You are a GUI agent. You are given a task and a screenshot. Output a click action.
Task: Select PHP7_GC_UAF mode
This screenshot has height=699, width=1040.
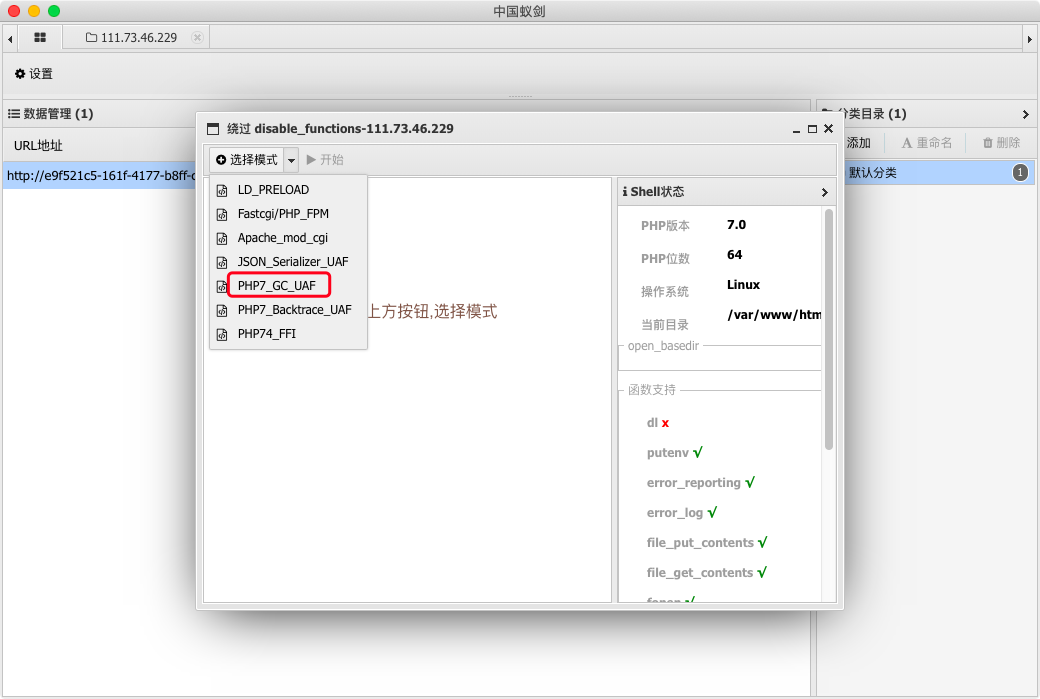289,285
